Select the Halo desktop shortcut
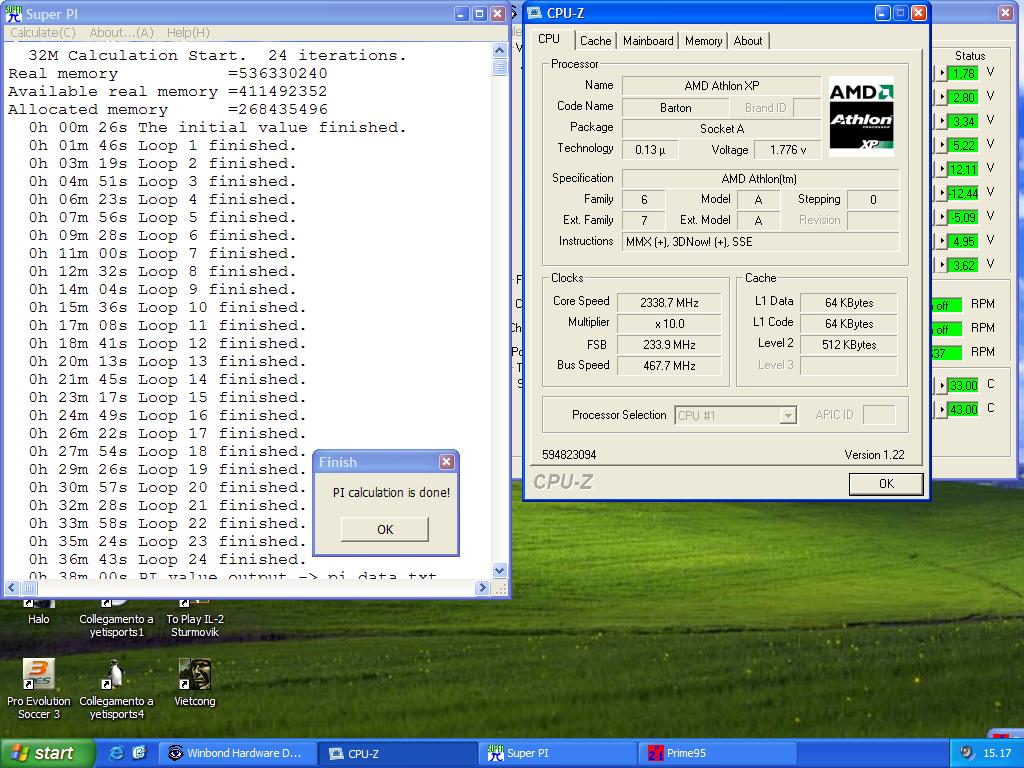The height and width of the screenshot is (768, 1024). tap(39, 611)
